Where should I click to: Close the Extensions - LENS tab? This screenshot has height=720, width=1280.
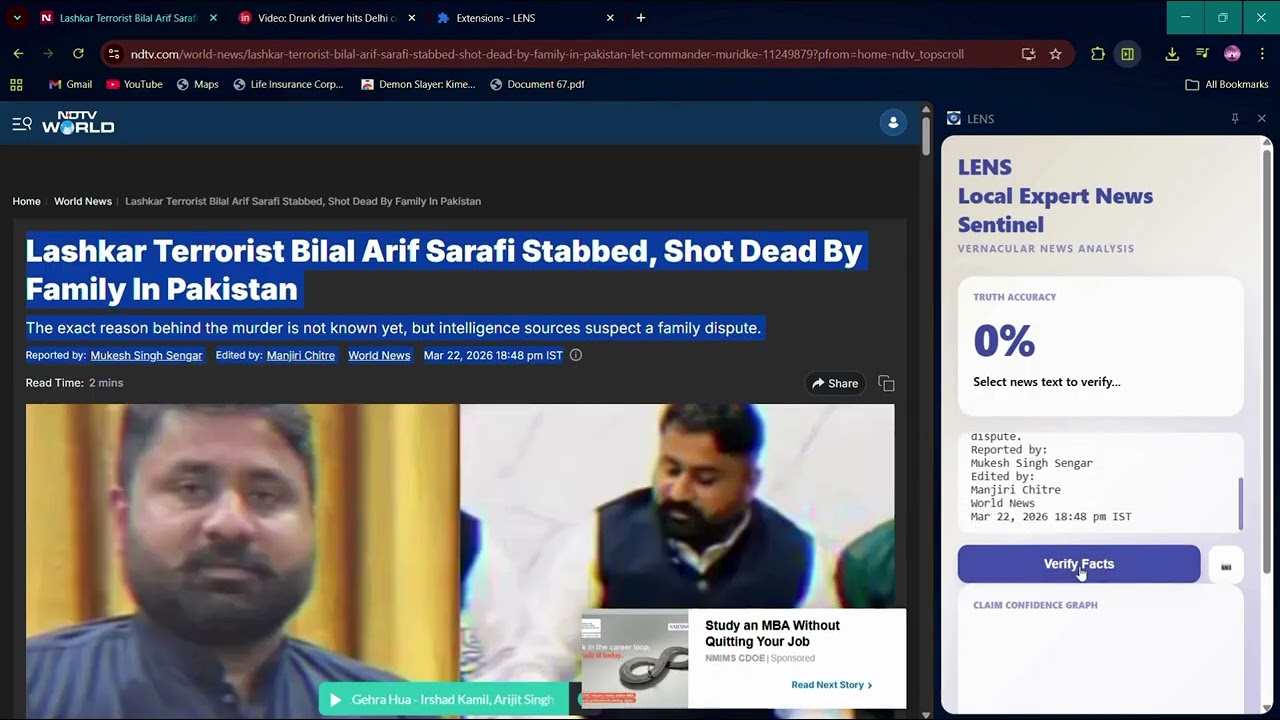(610, 18)
